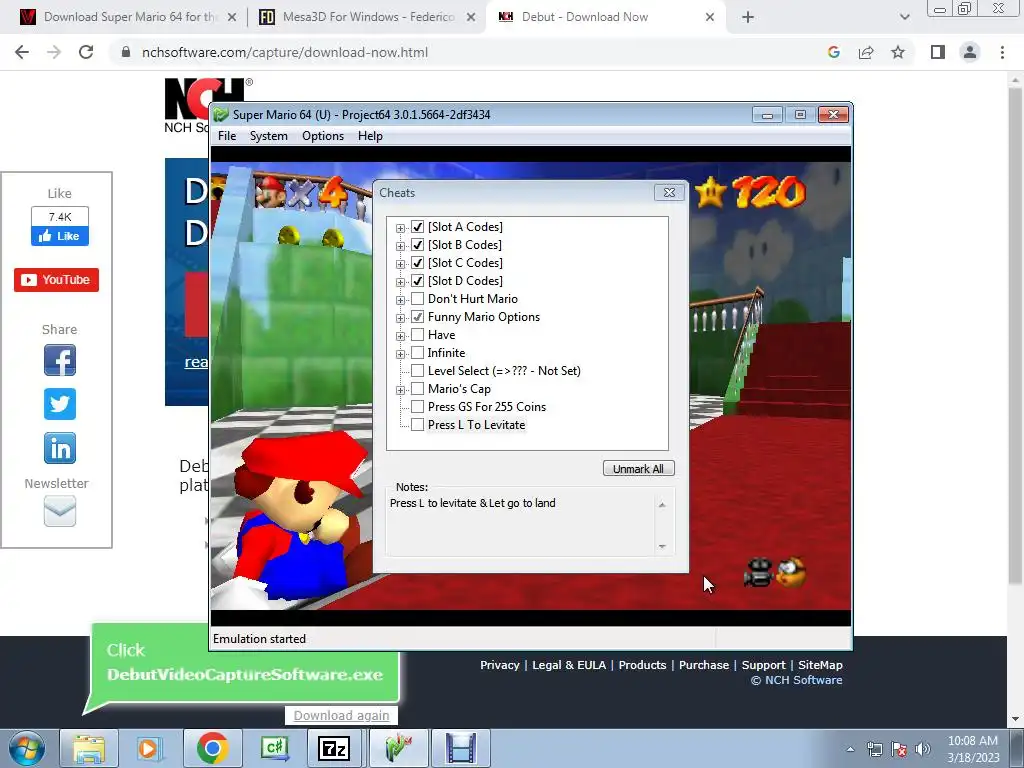Click the Visual C# taskbar icon

pyautogui.click(x=274, y=748)
